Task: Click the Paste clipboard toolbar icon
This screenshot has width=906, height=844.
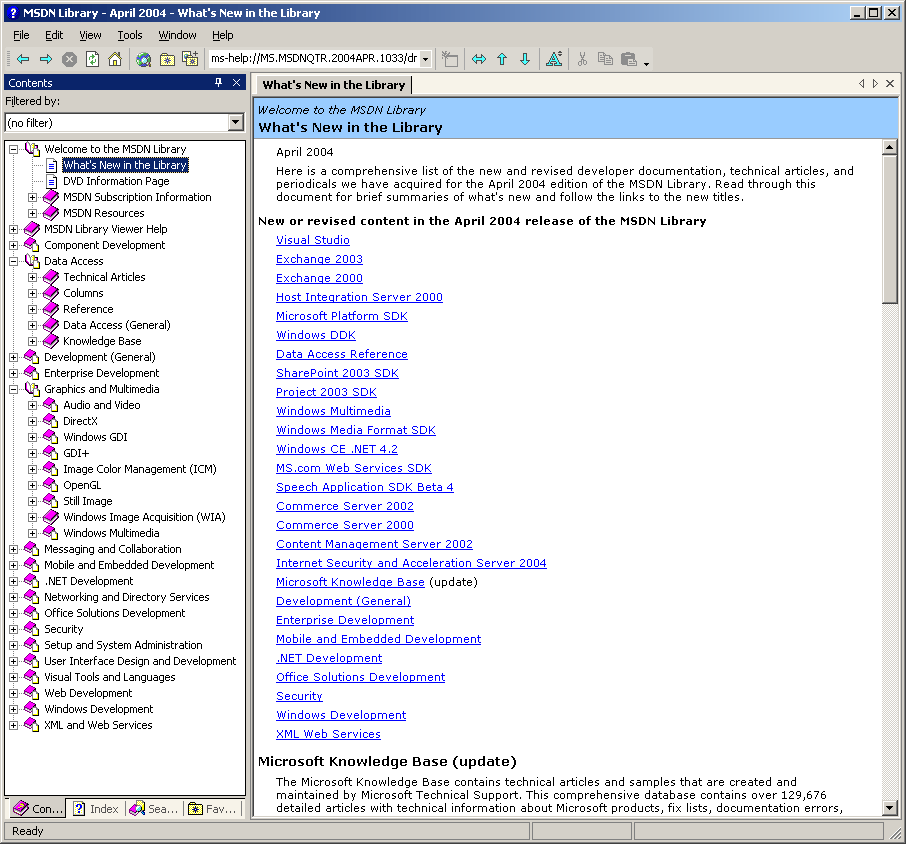Action: point(629,59)
